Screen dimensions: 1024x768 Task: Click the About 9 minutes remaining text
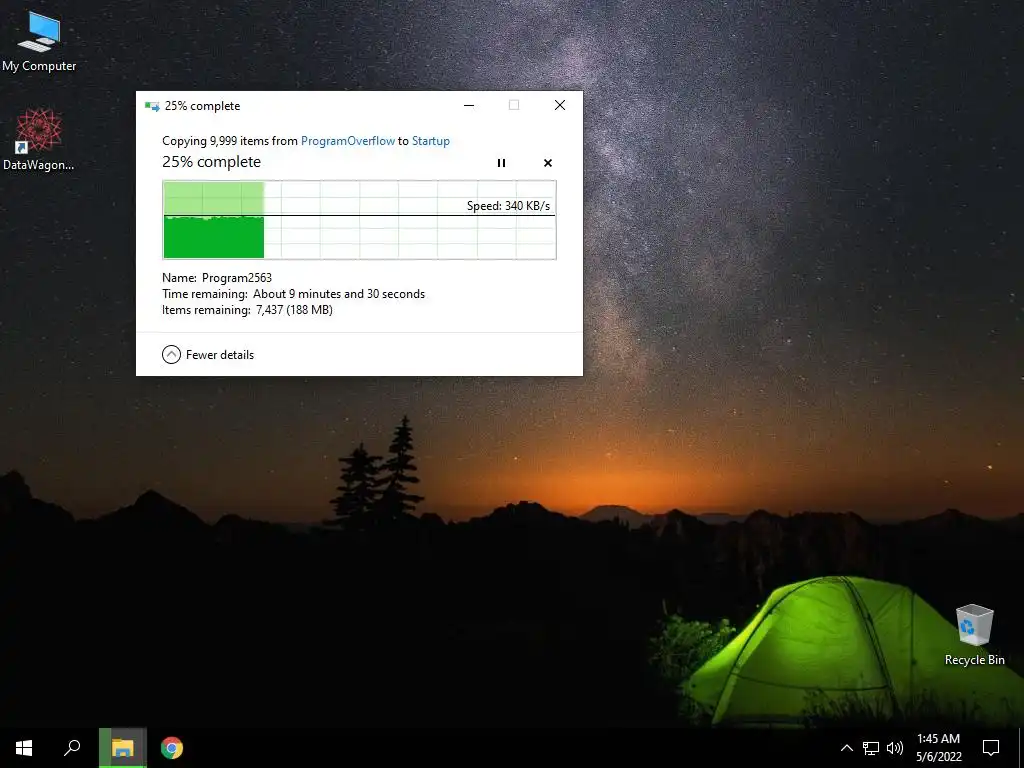point(293,294)
